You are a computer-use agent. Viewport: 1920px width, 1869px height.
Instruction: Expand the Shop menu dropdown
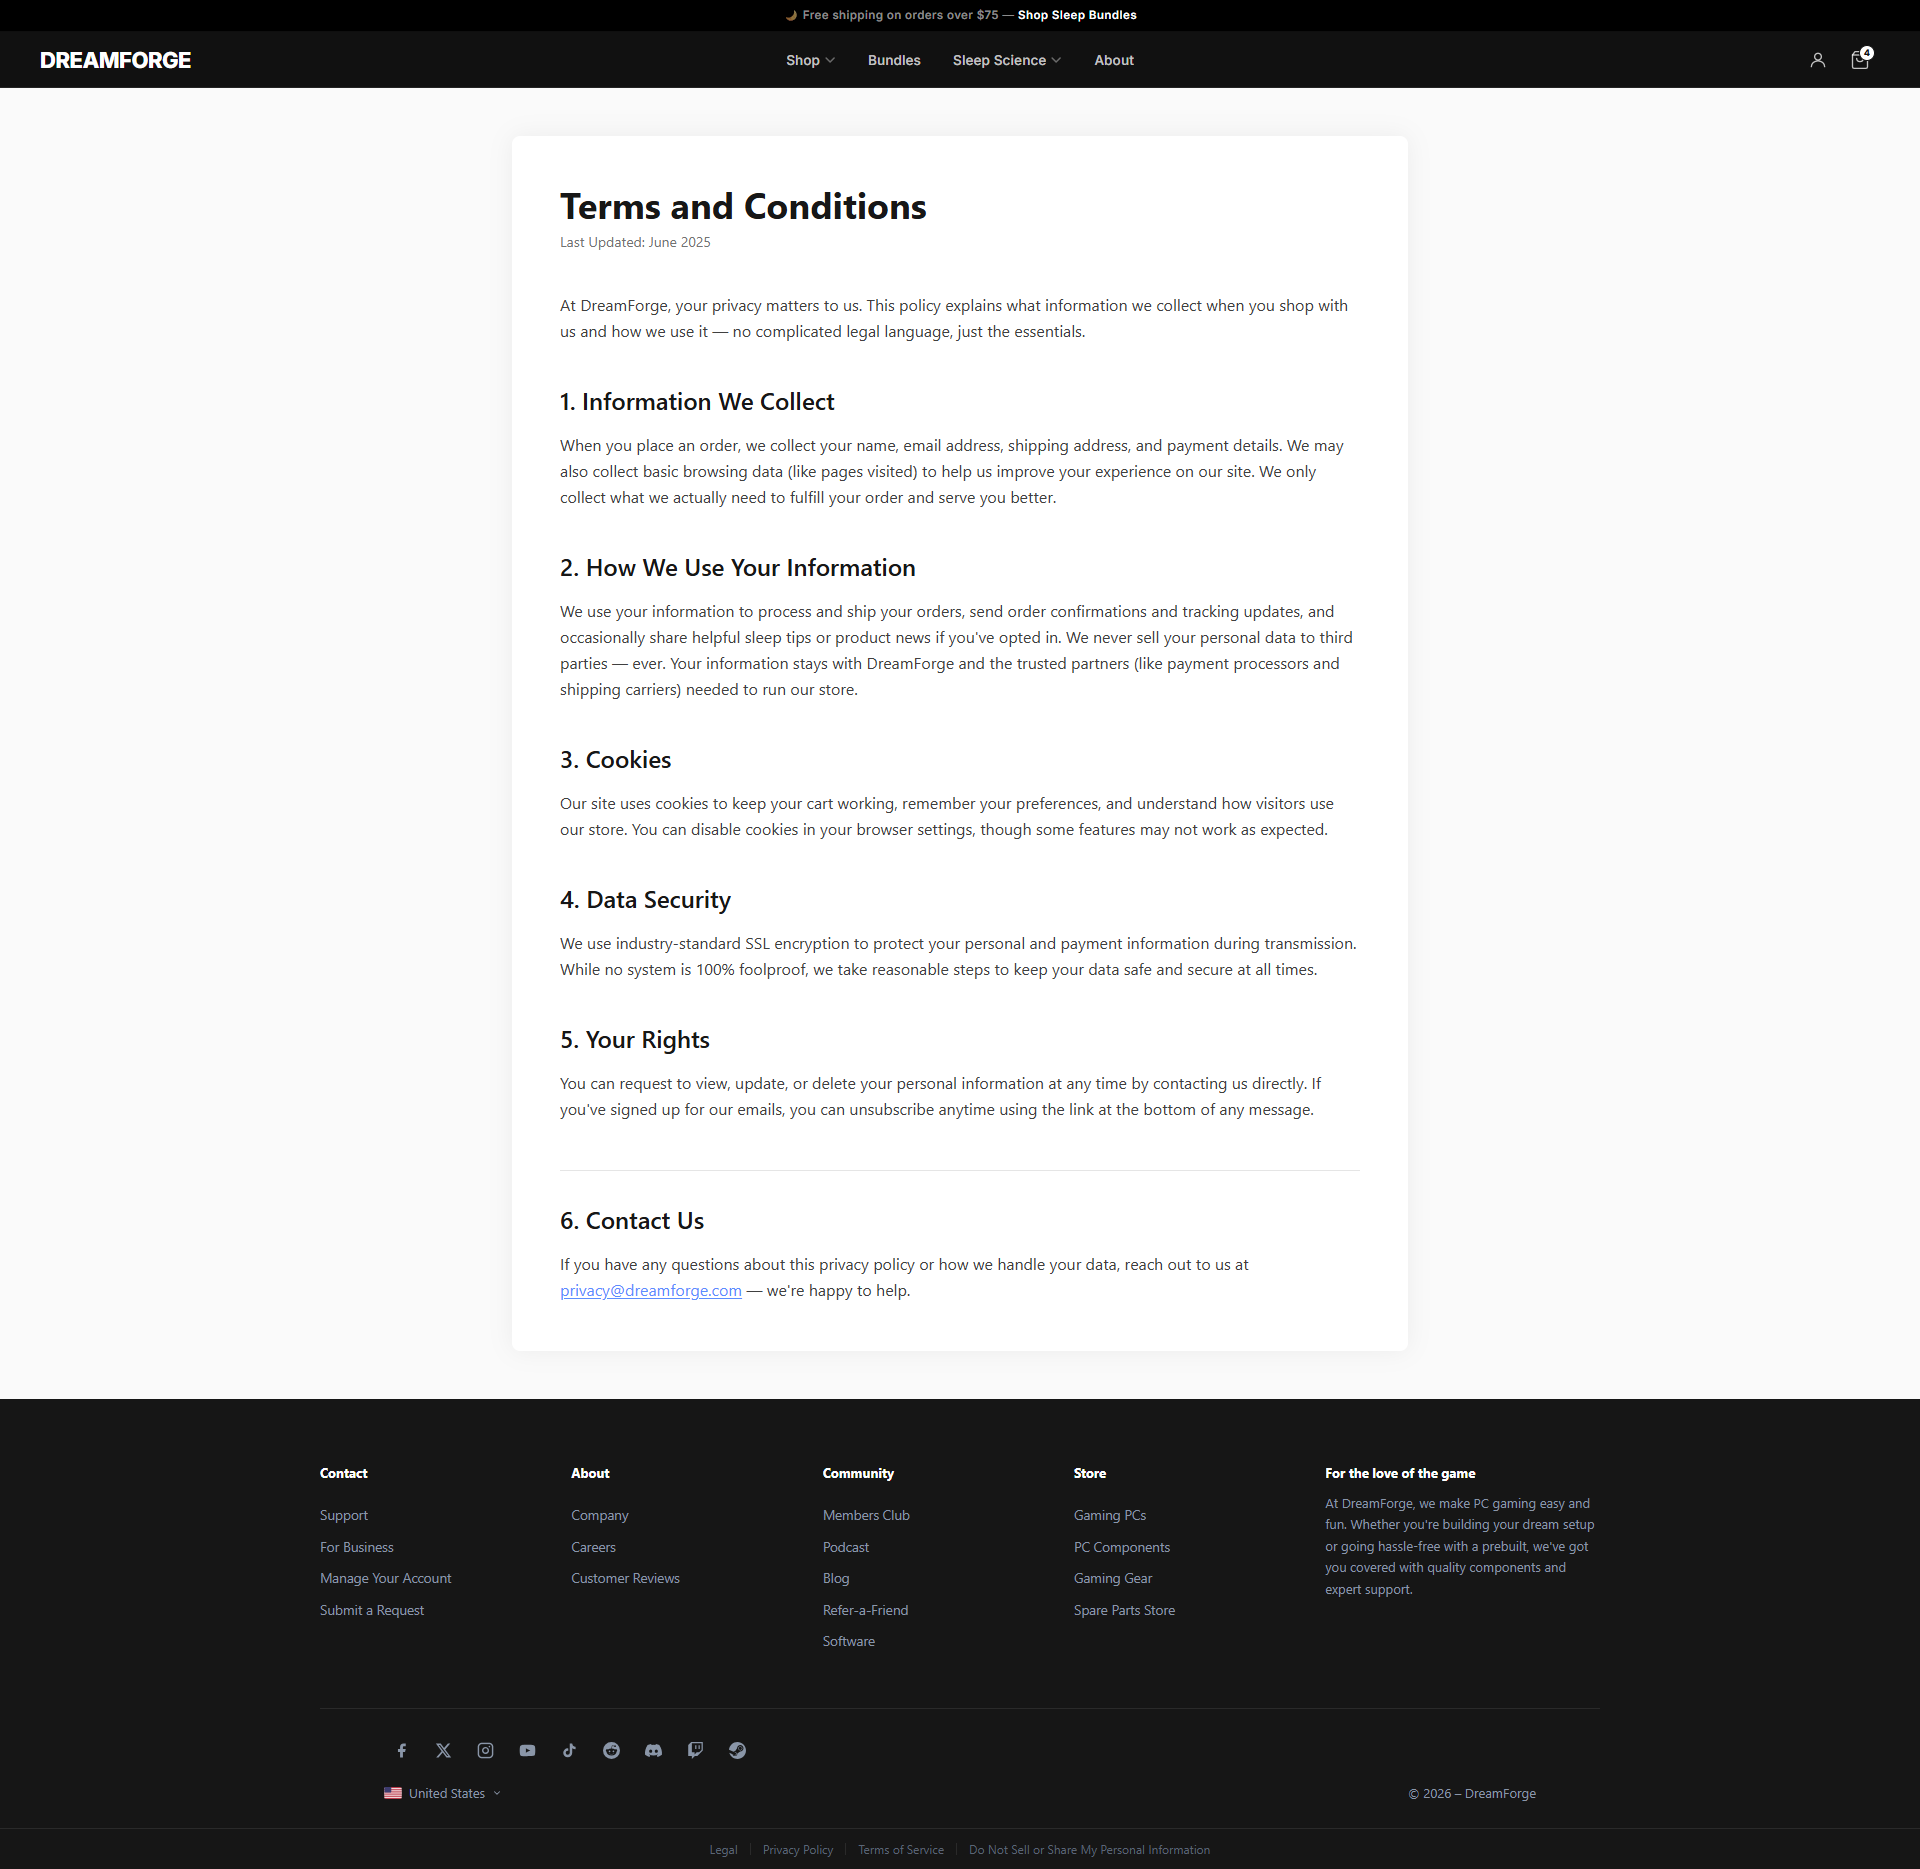coord(810,60)
